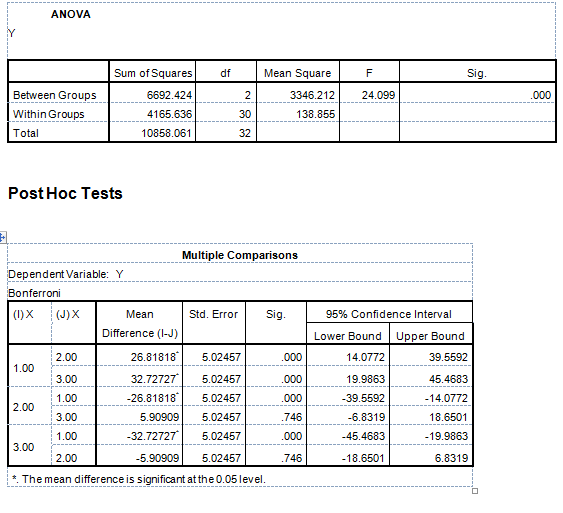This screenshot has width=563, height=513.
Task: Click the df value 32
Action: click(x=245, y=133)
